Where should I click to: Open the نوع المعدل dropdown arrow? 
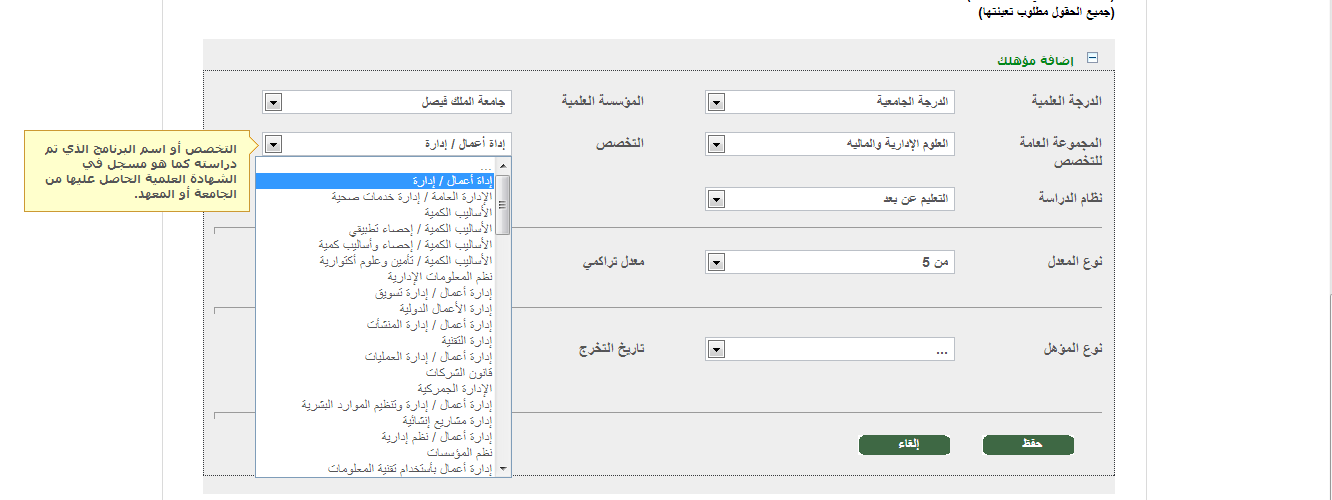(x=717, y=263)
